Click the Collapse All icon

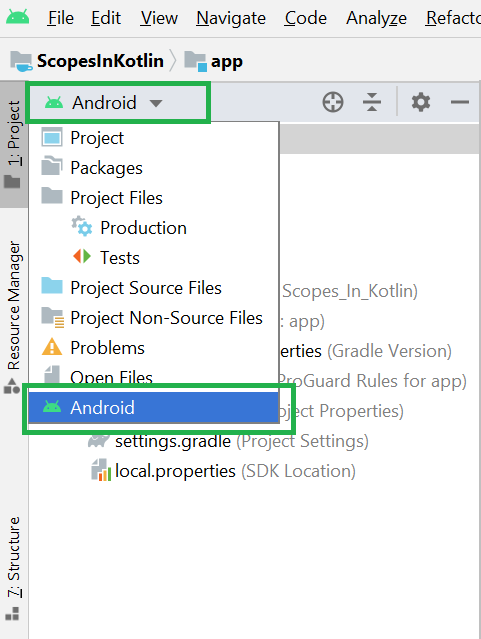click(372, 102)
